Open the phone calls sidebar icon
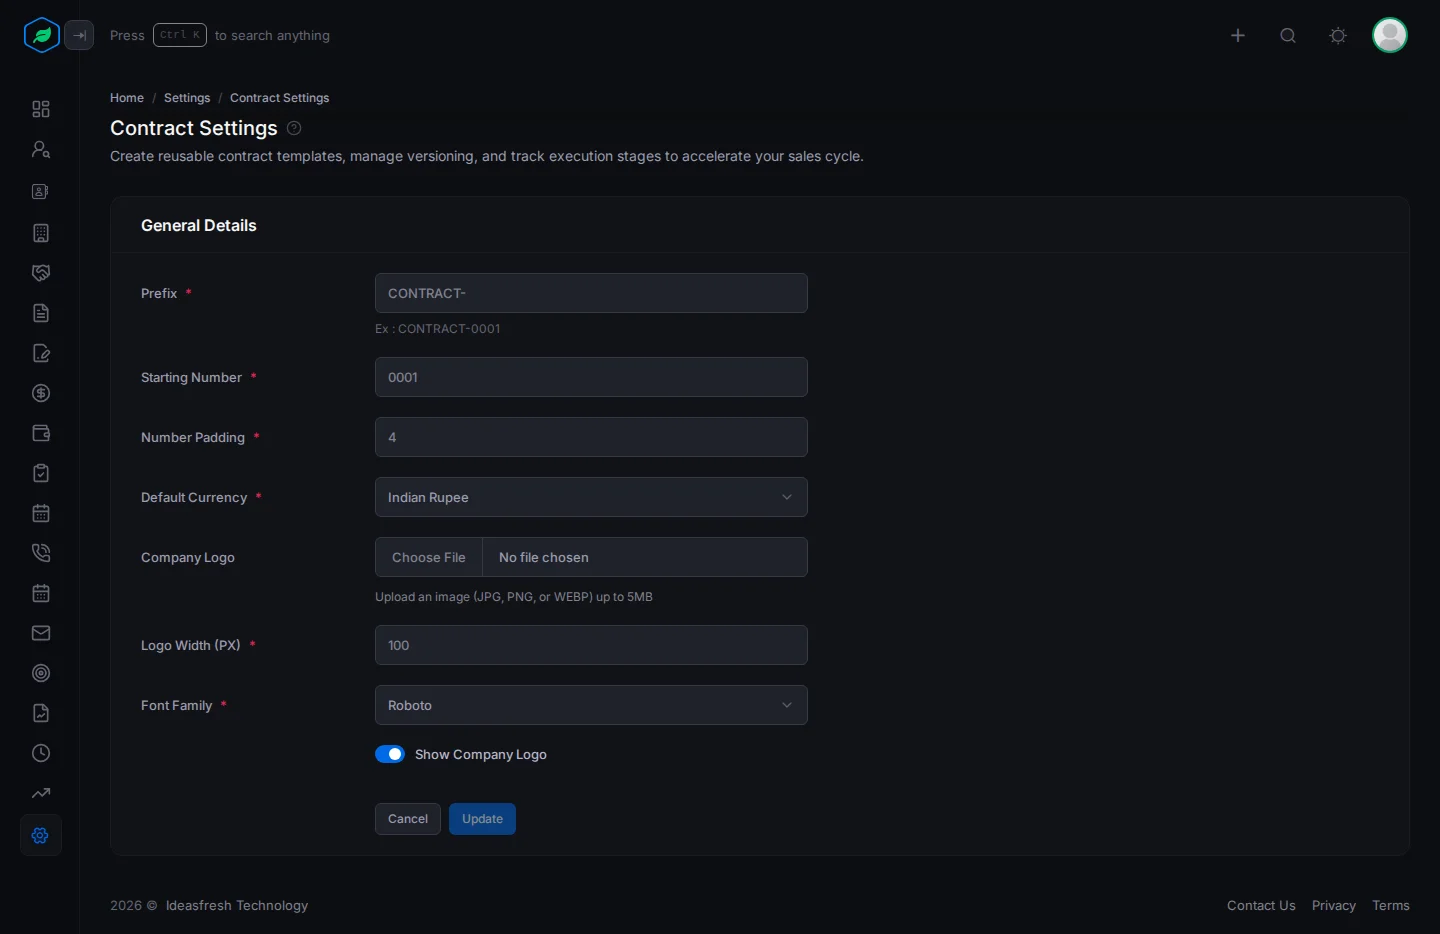 click(x=41, y=553)
